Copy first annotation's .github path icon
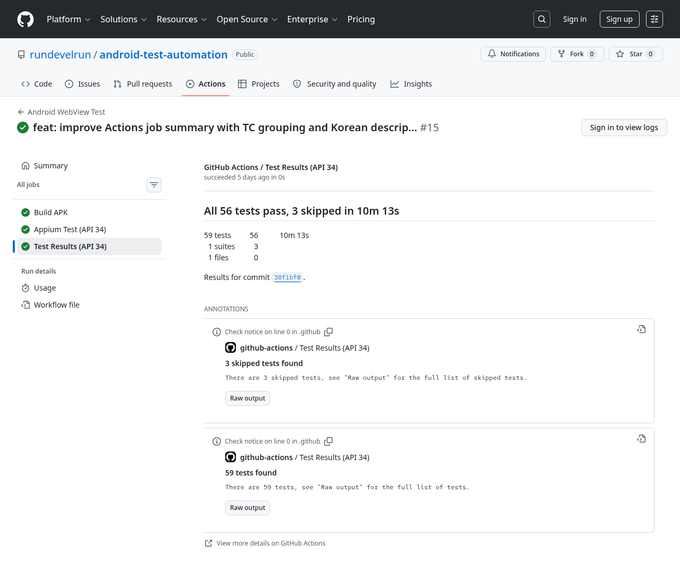This screenshot has height=578, width=680. click(x=329, y=332)
